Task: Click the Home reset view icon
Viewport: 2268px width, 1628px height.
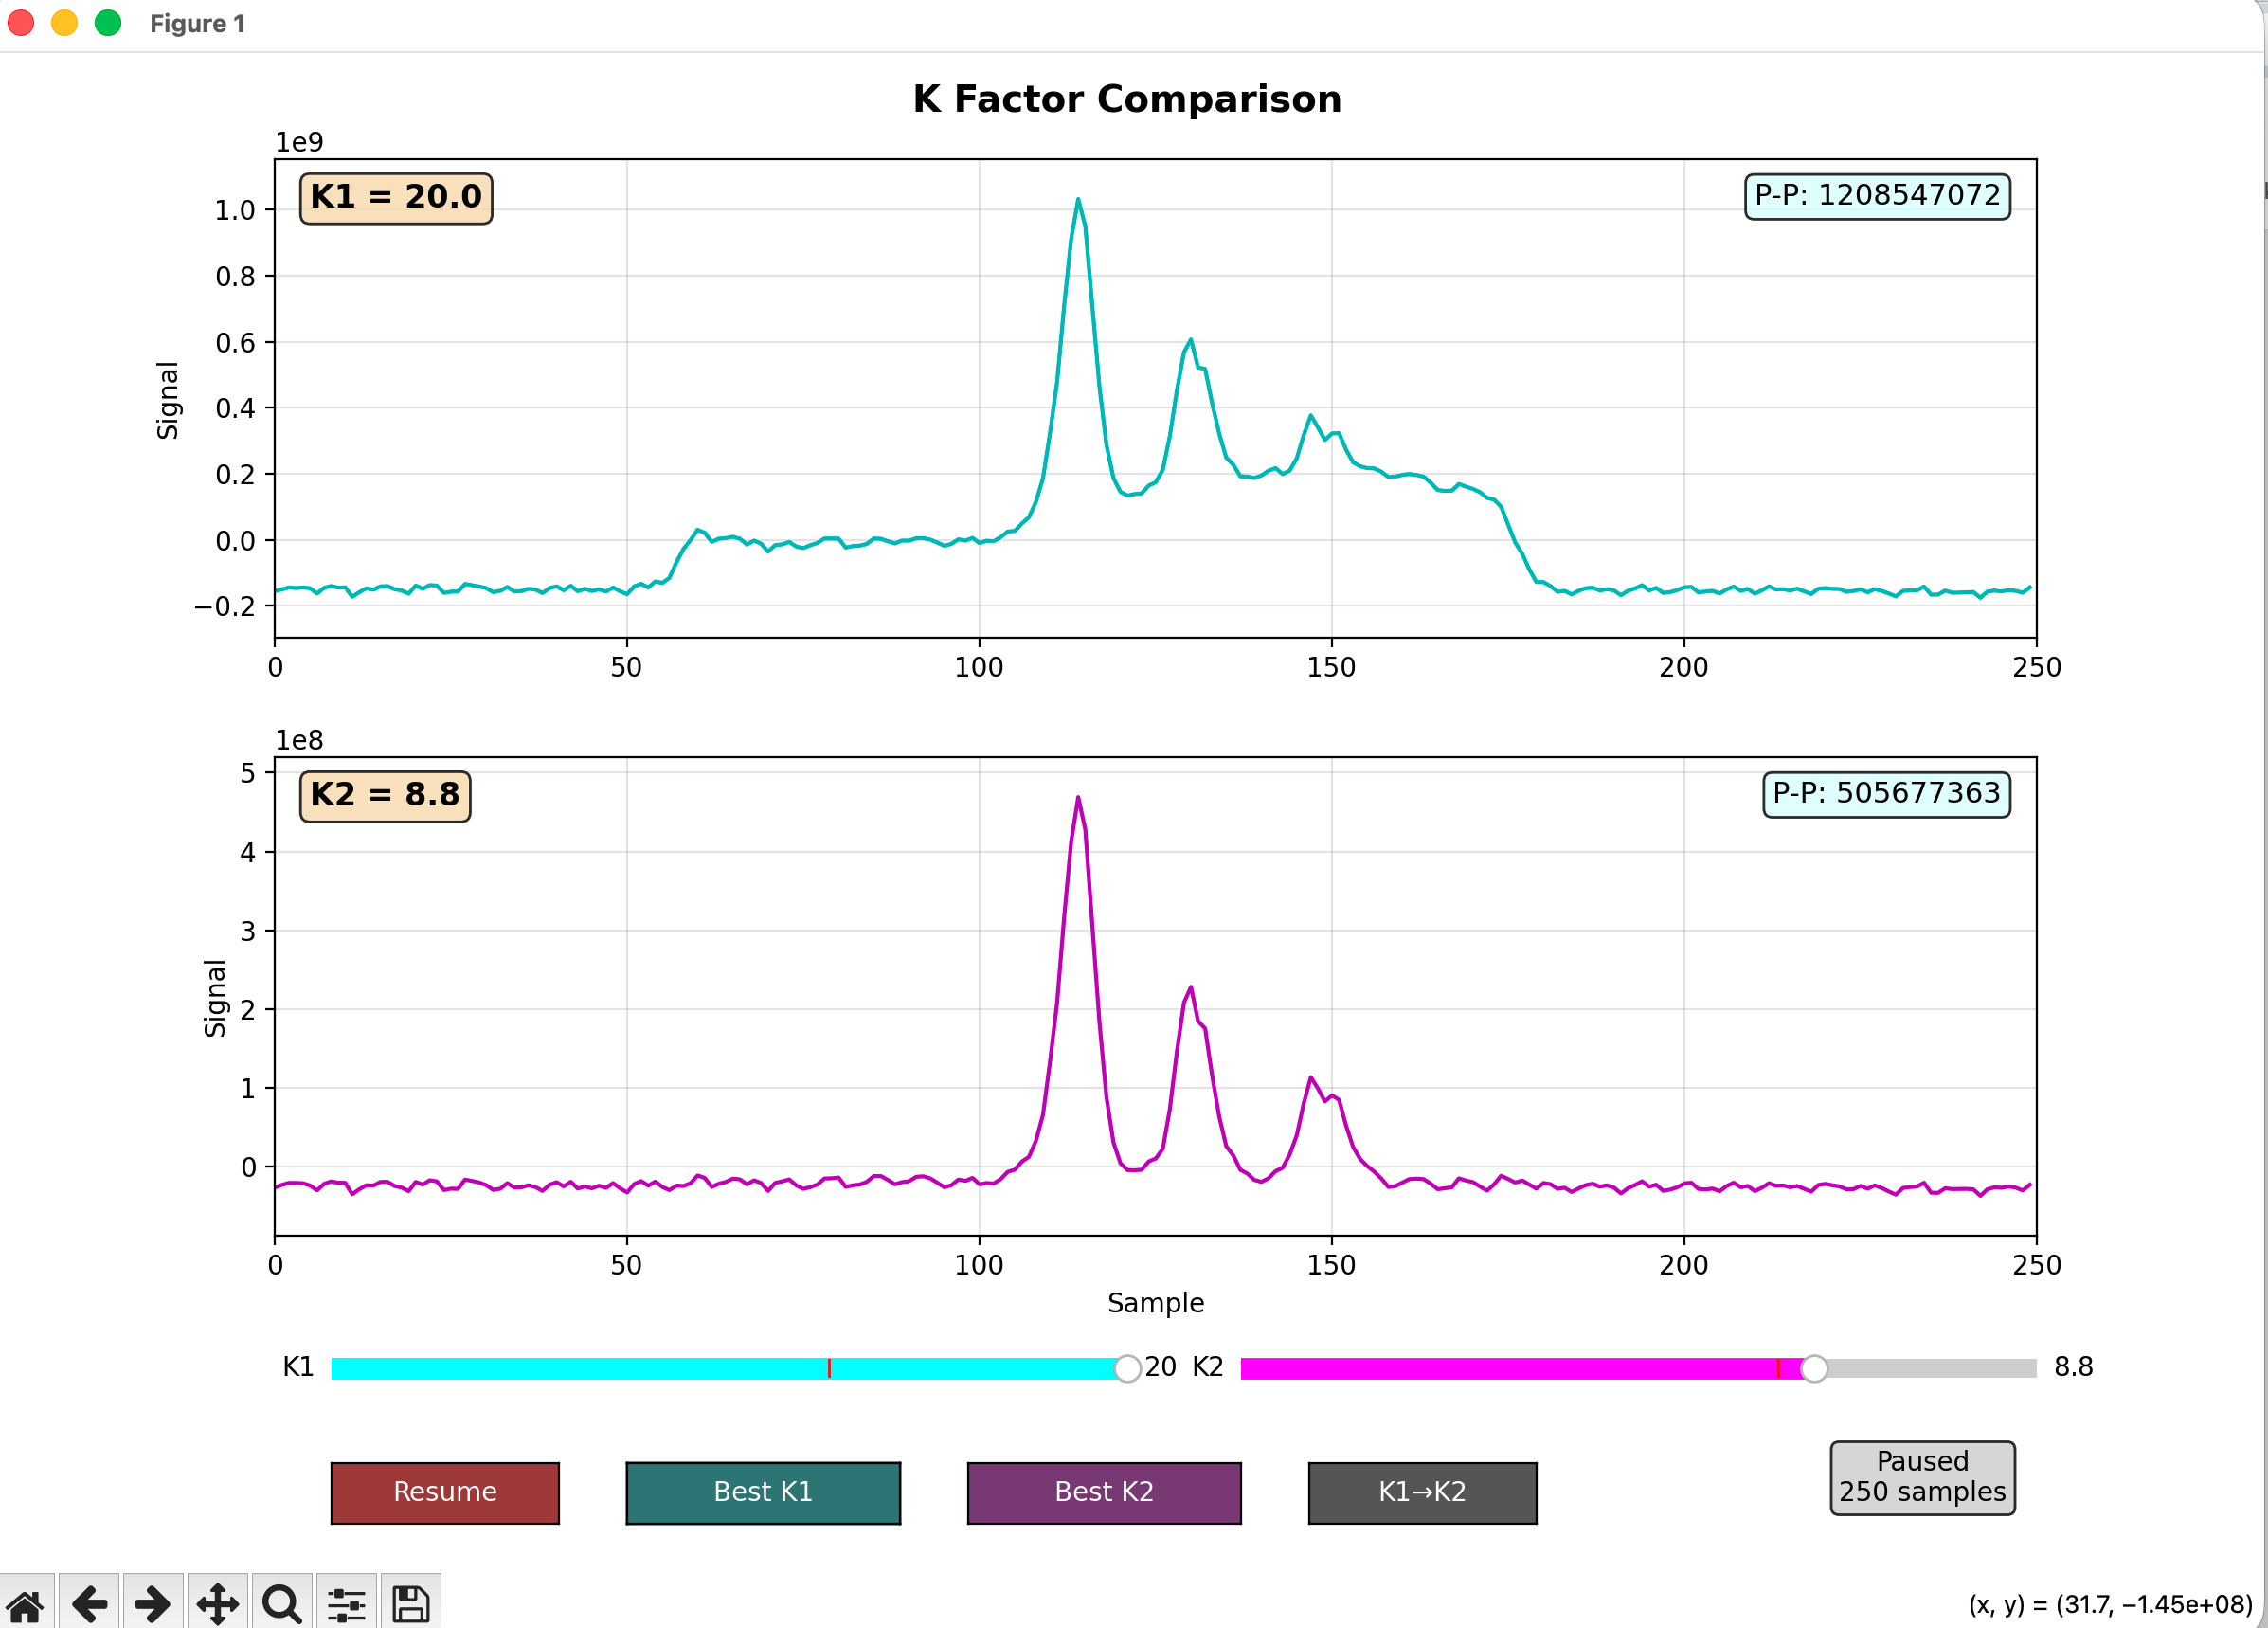Action: coord(26,1604)
